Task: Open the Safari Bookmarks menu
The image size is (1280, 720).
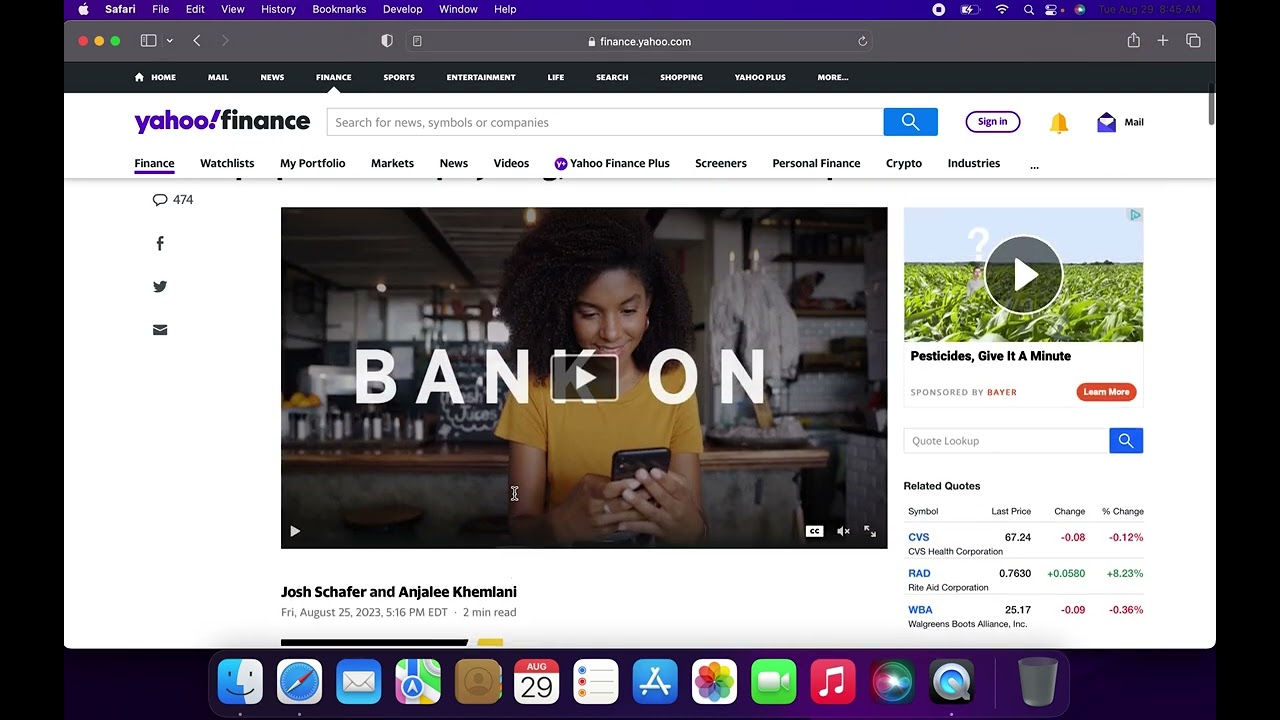Action: point(339,9)
